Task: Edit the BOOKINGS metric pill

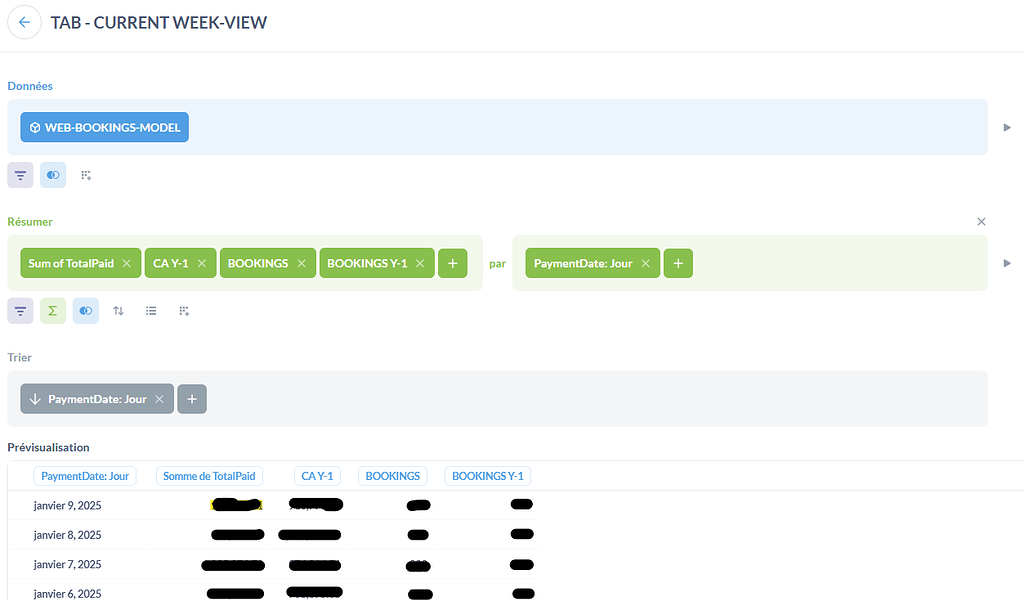Action: tap(258, 263)
